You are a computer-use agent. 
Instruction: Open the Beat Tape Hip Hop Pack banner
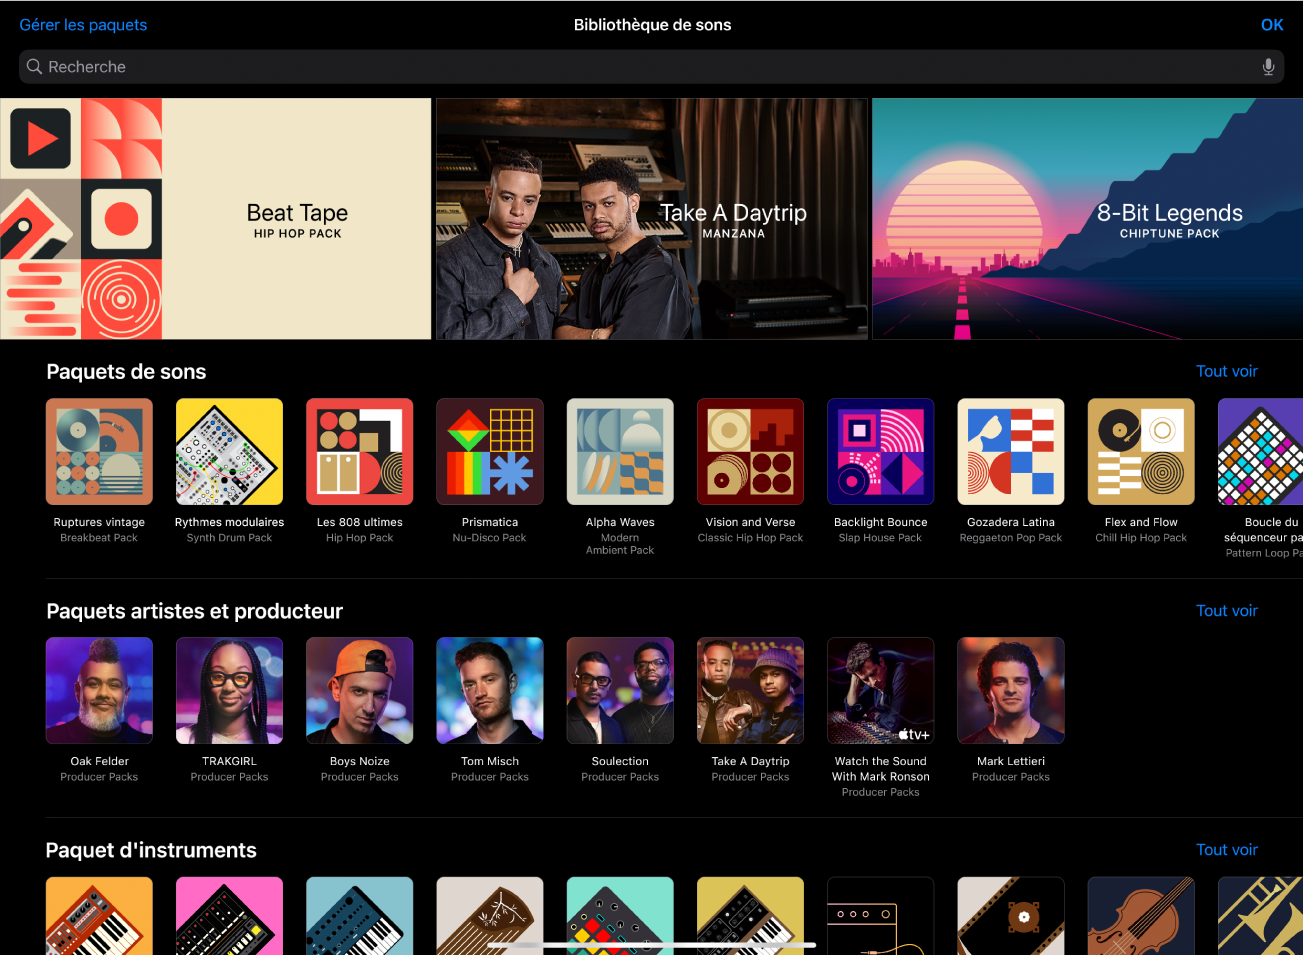(216, 219)
